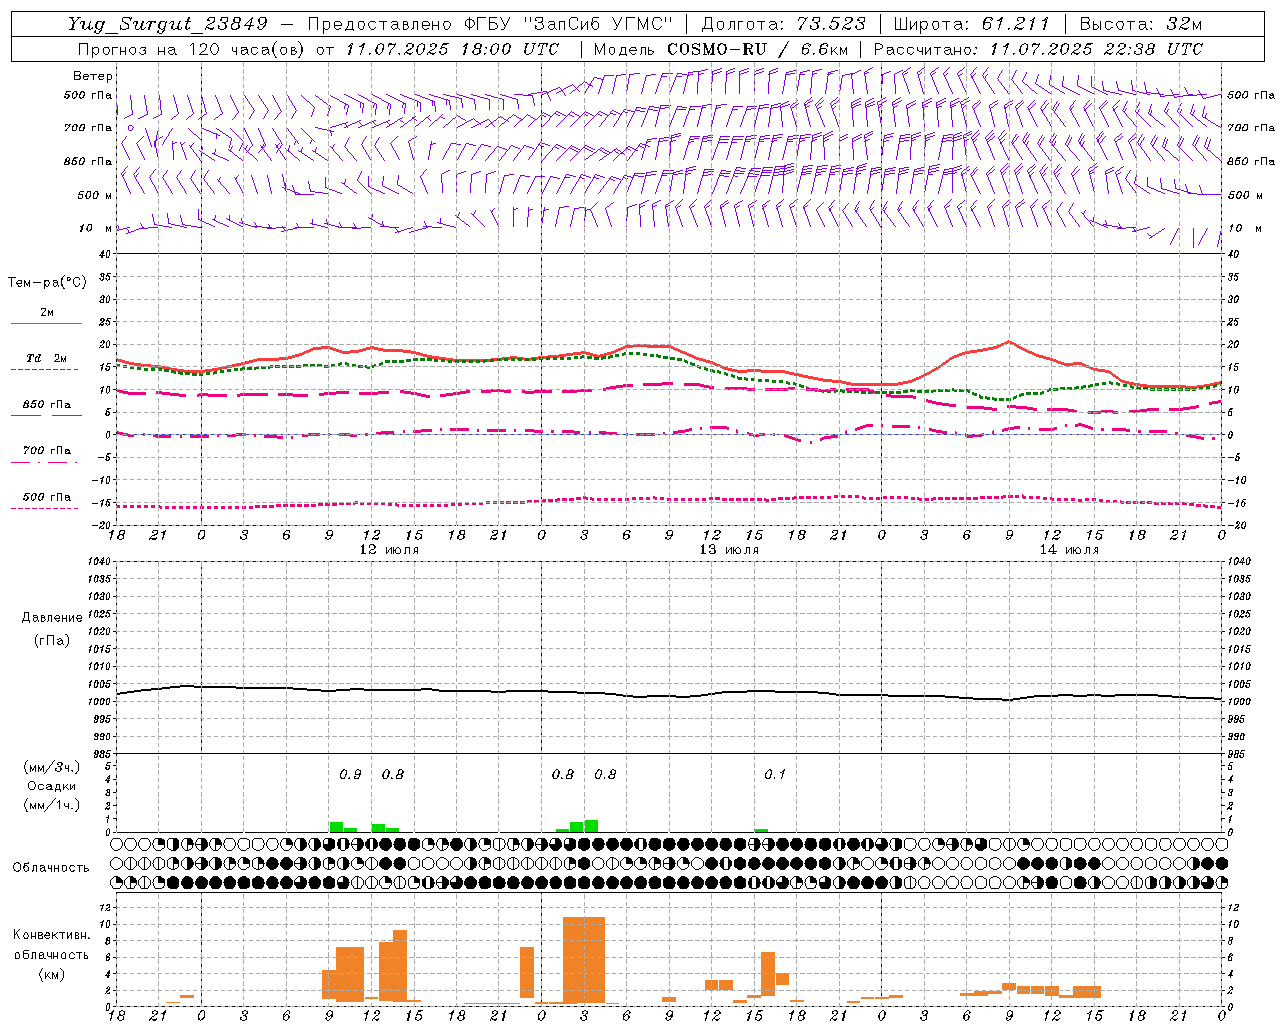Viewport: 1280px width, 1024px height.
Task: Select the forecast start time 11.07.2025 18:00 UTC
Action: [x=452, y=49]
